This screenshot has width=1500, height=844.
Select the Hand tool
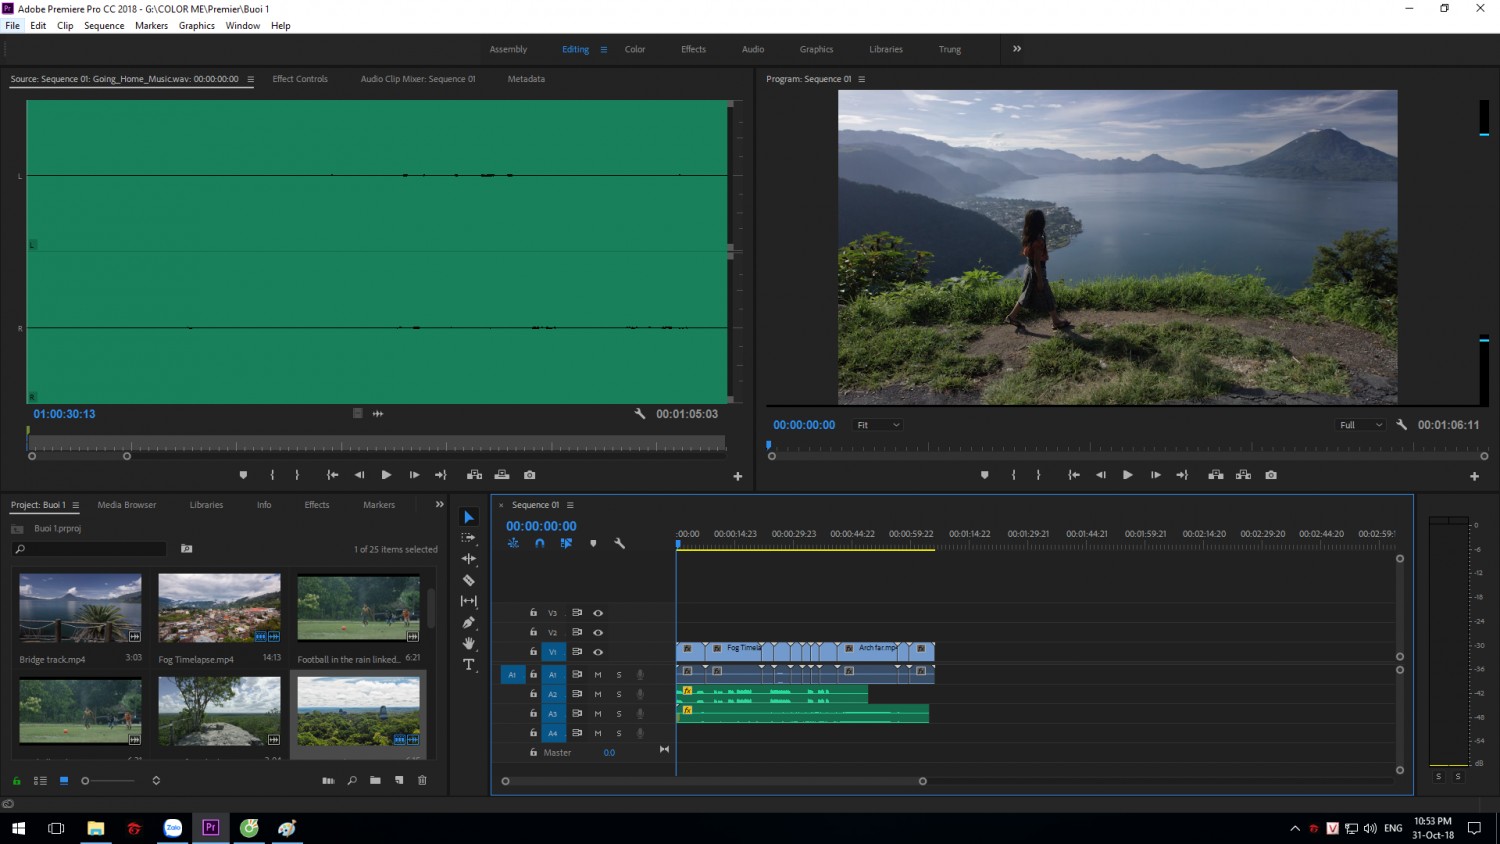[x=469, y=643]
